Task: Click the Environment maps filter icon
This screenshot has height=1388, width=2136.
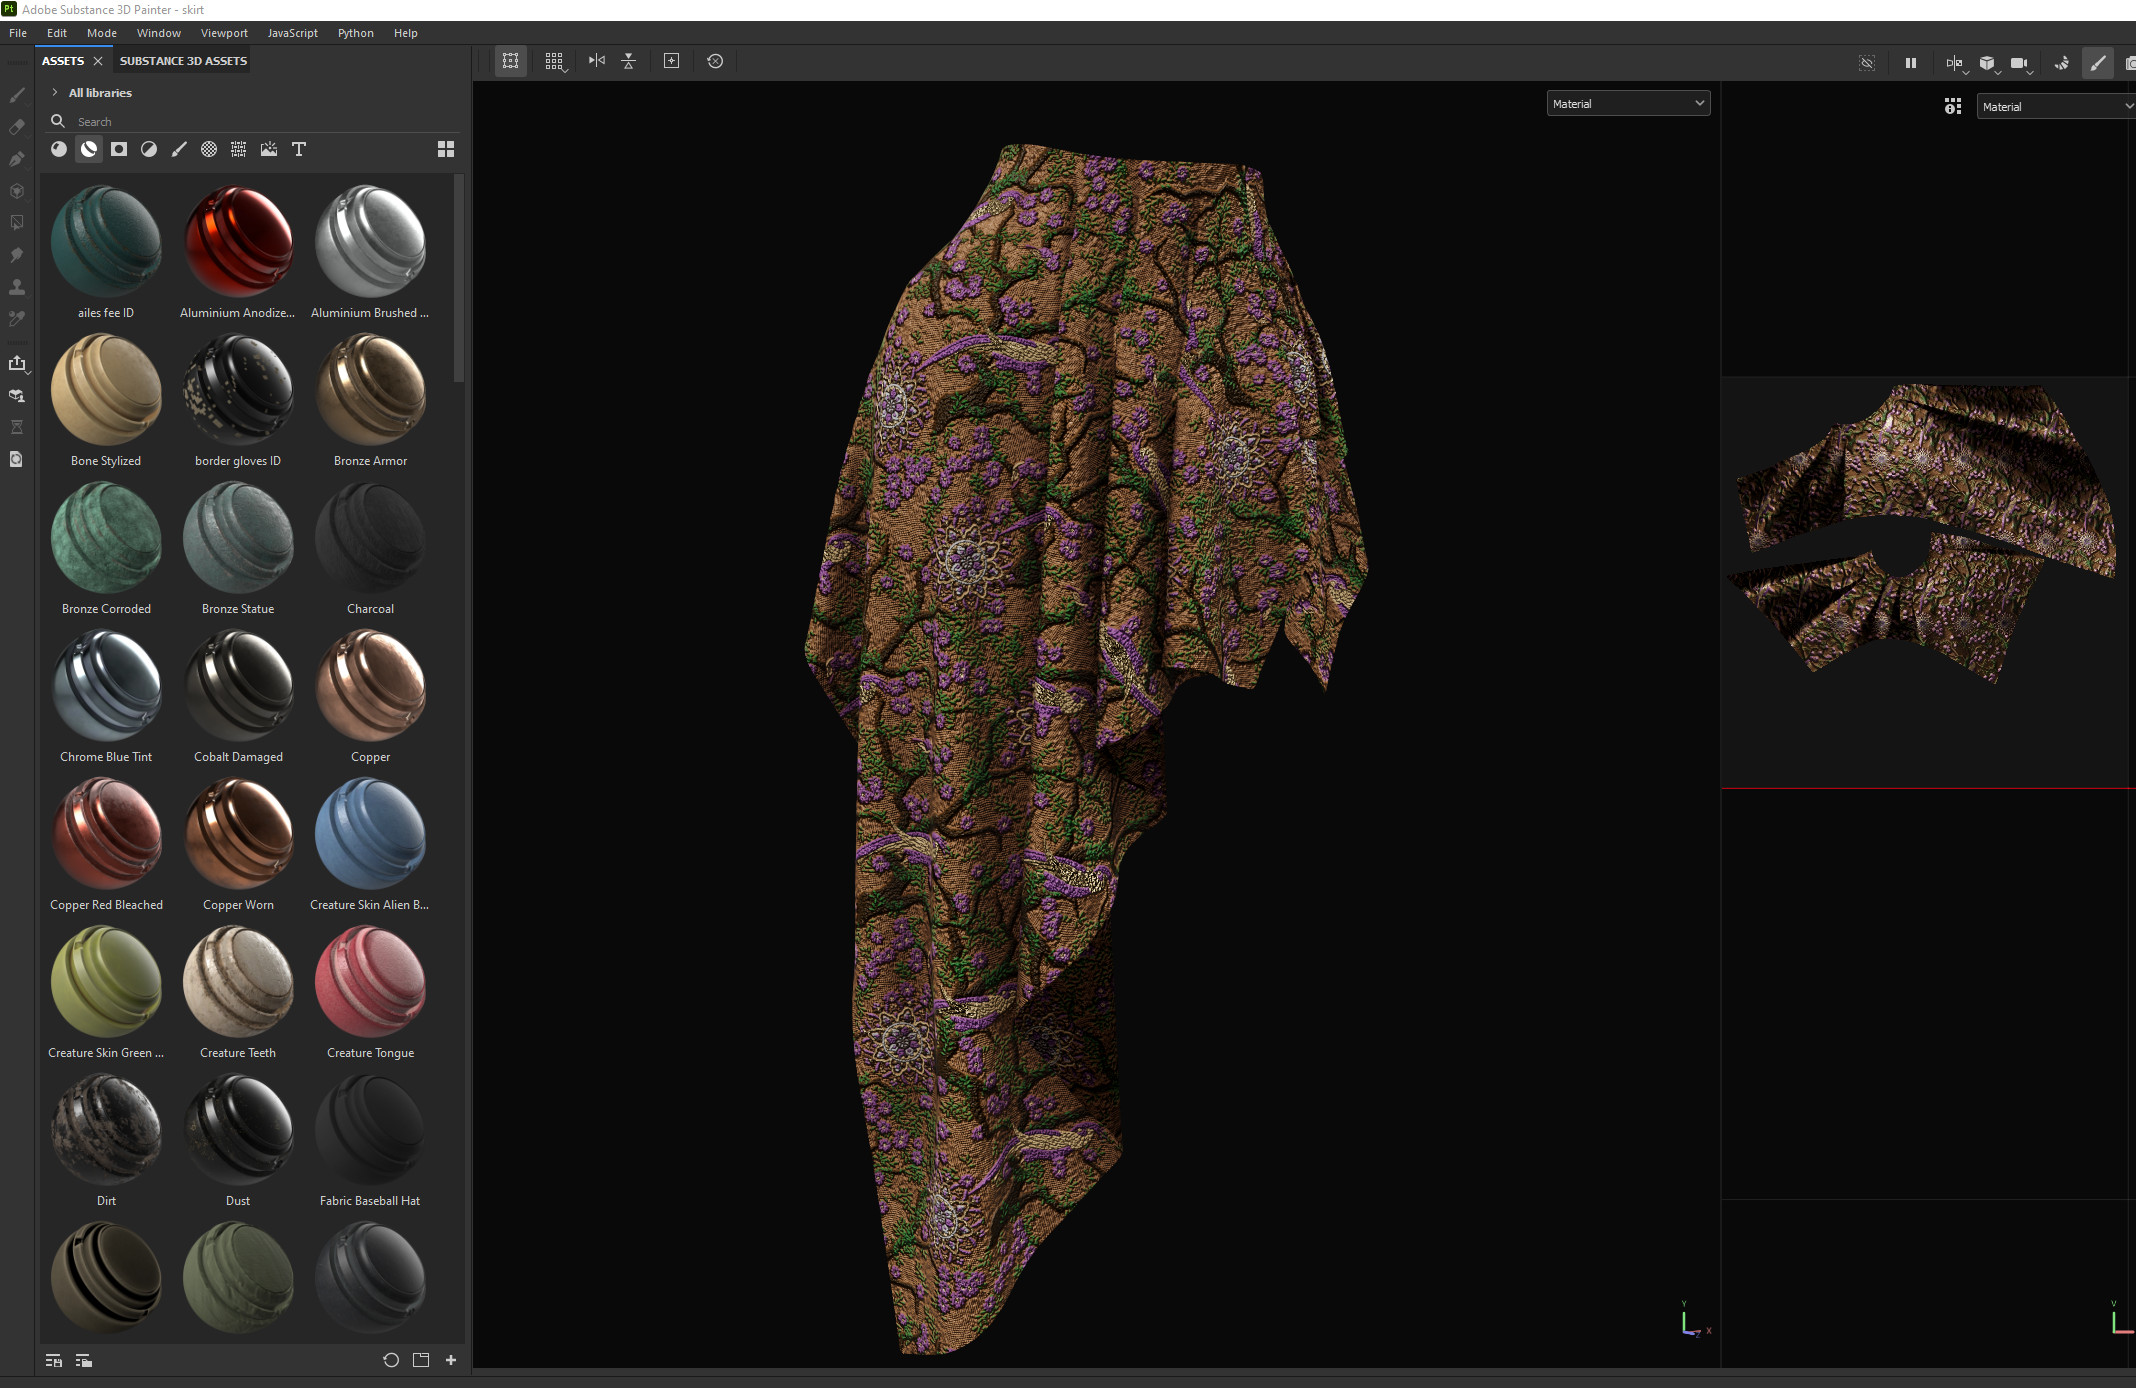Action: click(268, 149)
